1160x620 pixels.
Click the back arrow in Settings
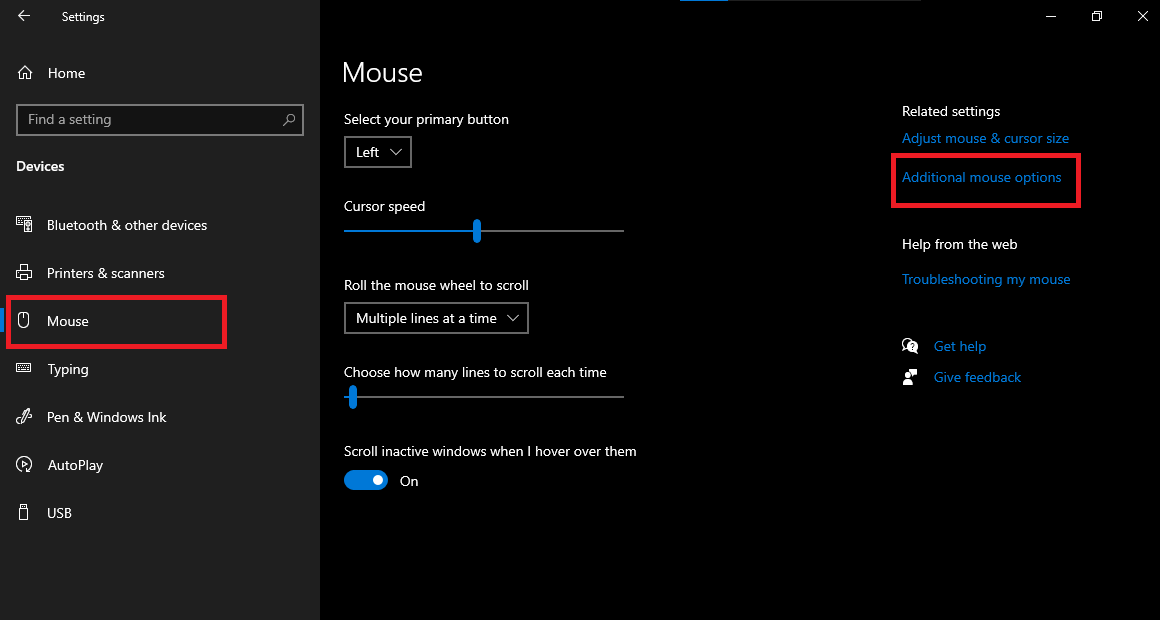pyautogui.click(x=24, y=17)
